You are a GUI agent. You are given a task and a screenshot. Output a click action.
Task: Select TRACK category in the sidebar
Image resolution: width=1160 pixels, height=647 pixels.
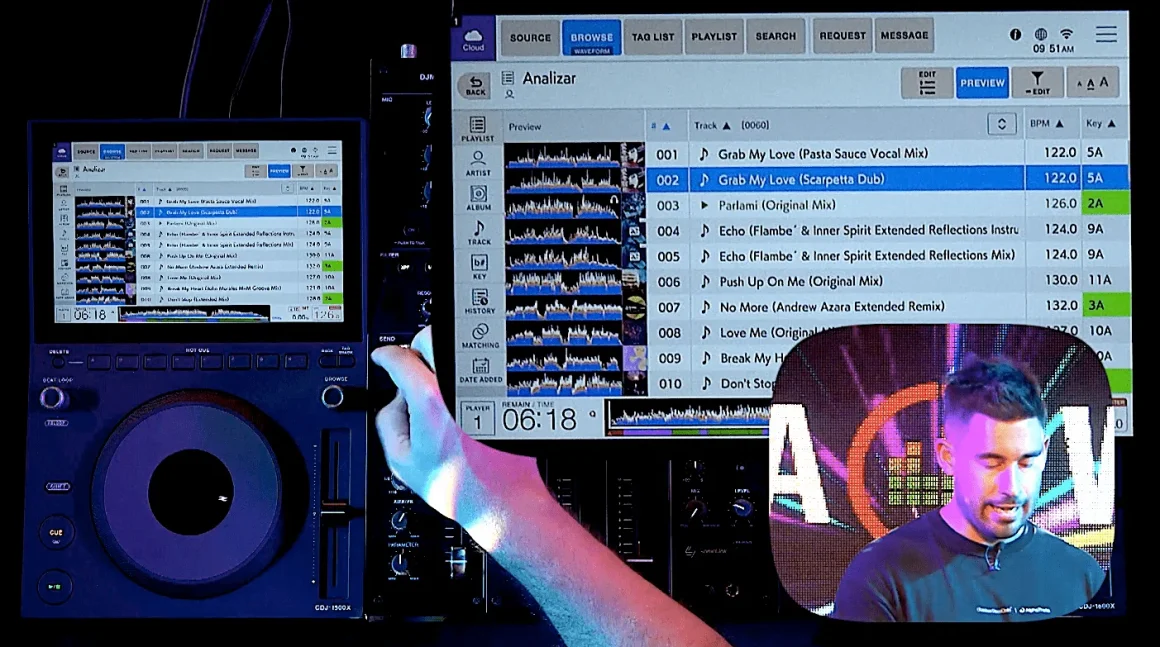pos(479,232)
